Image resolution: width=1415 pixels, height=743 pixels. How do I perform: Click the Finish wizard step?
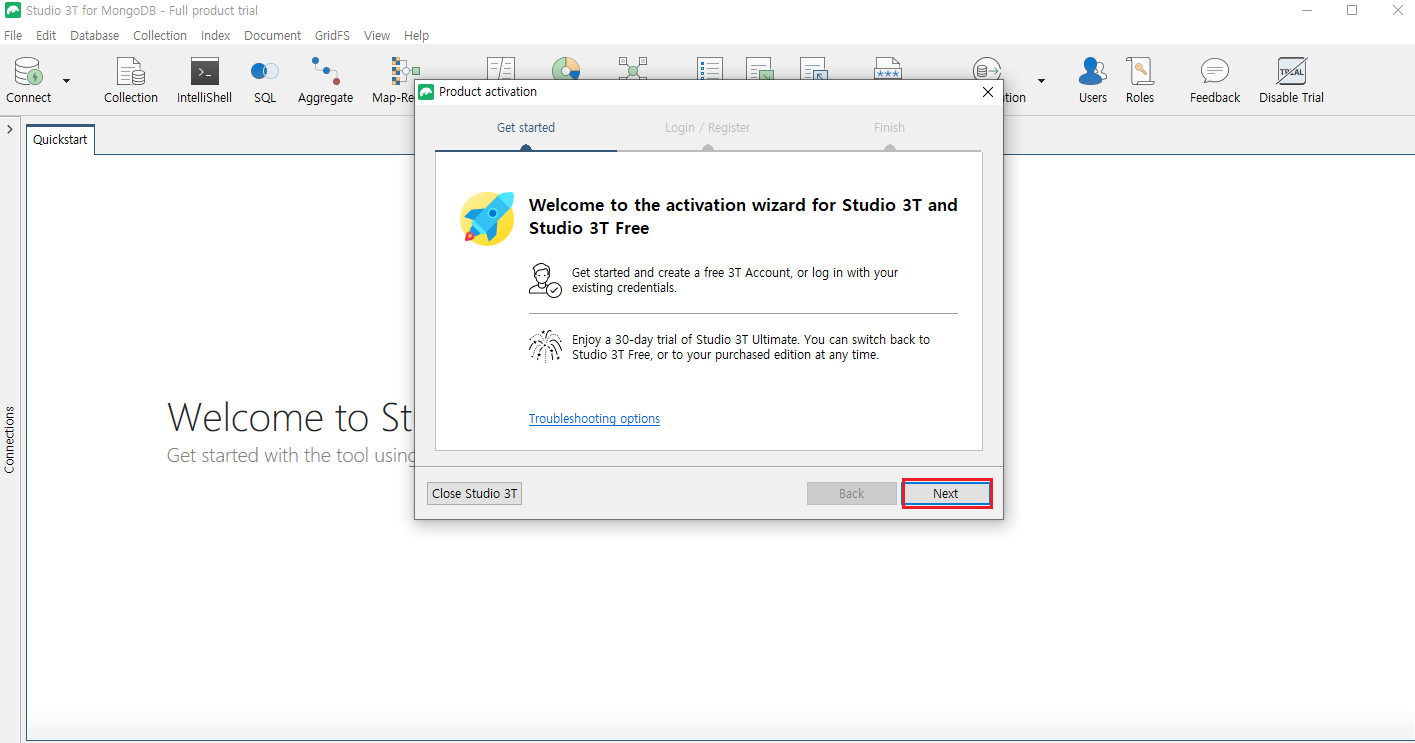click(889, 128)
